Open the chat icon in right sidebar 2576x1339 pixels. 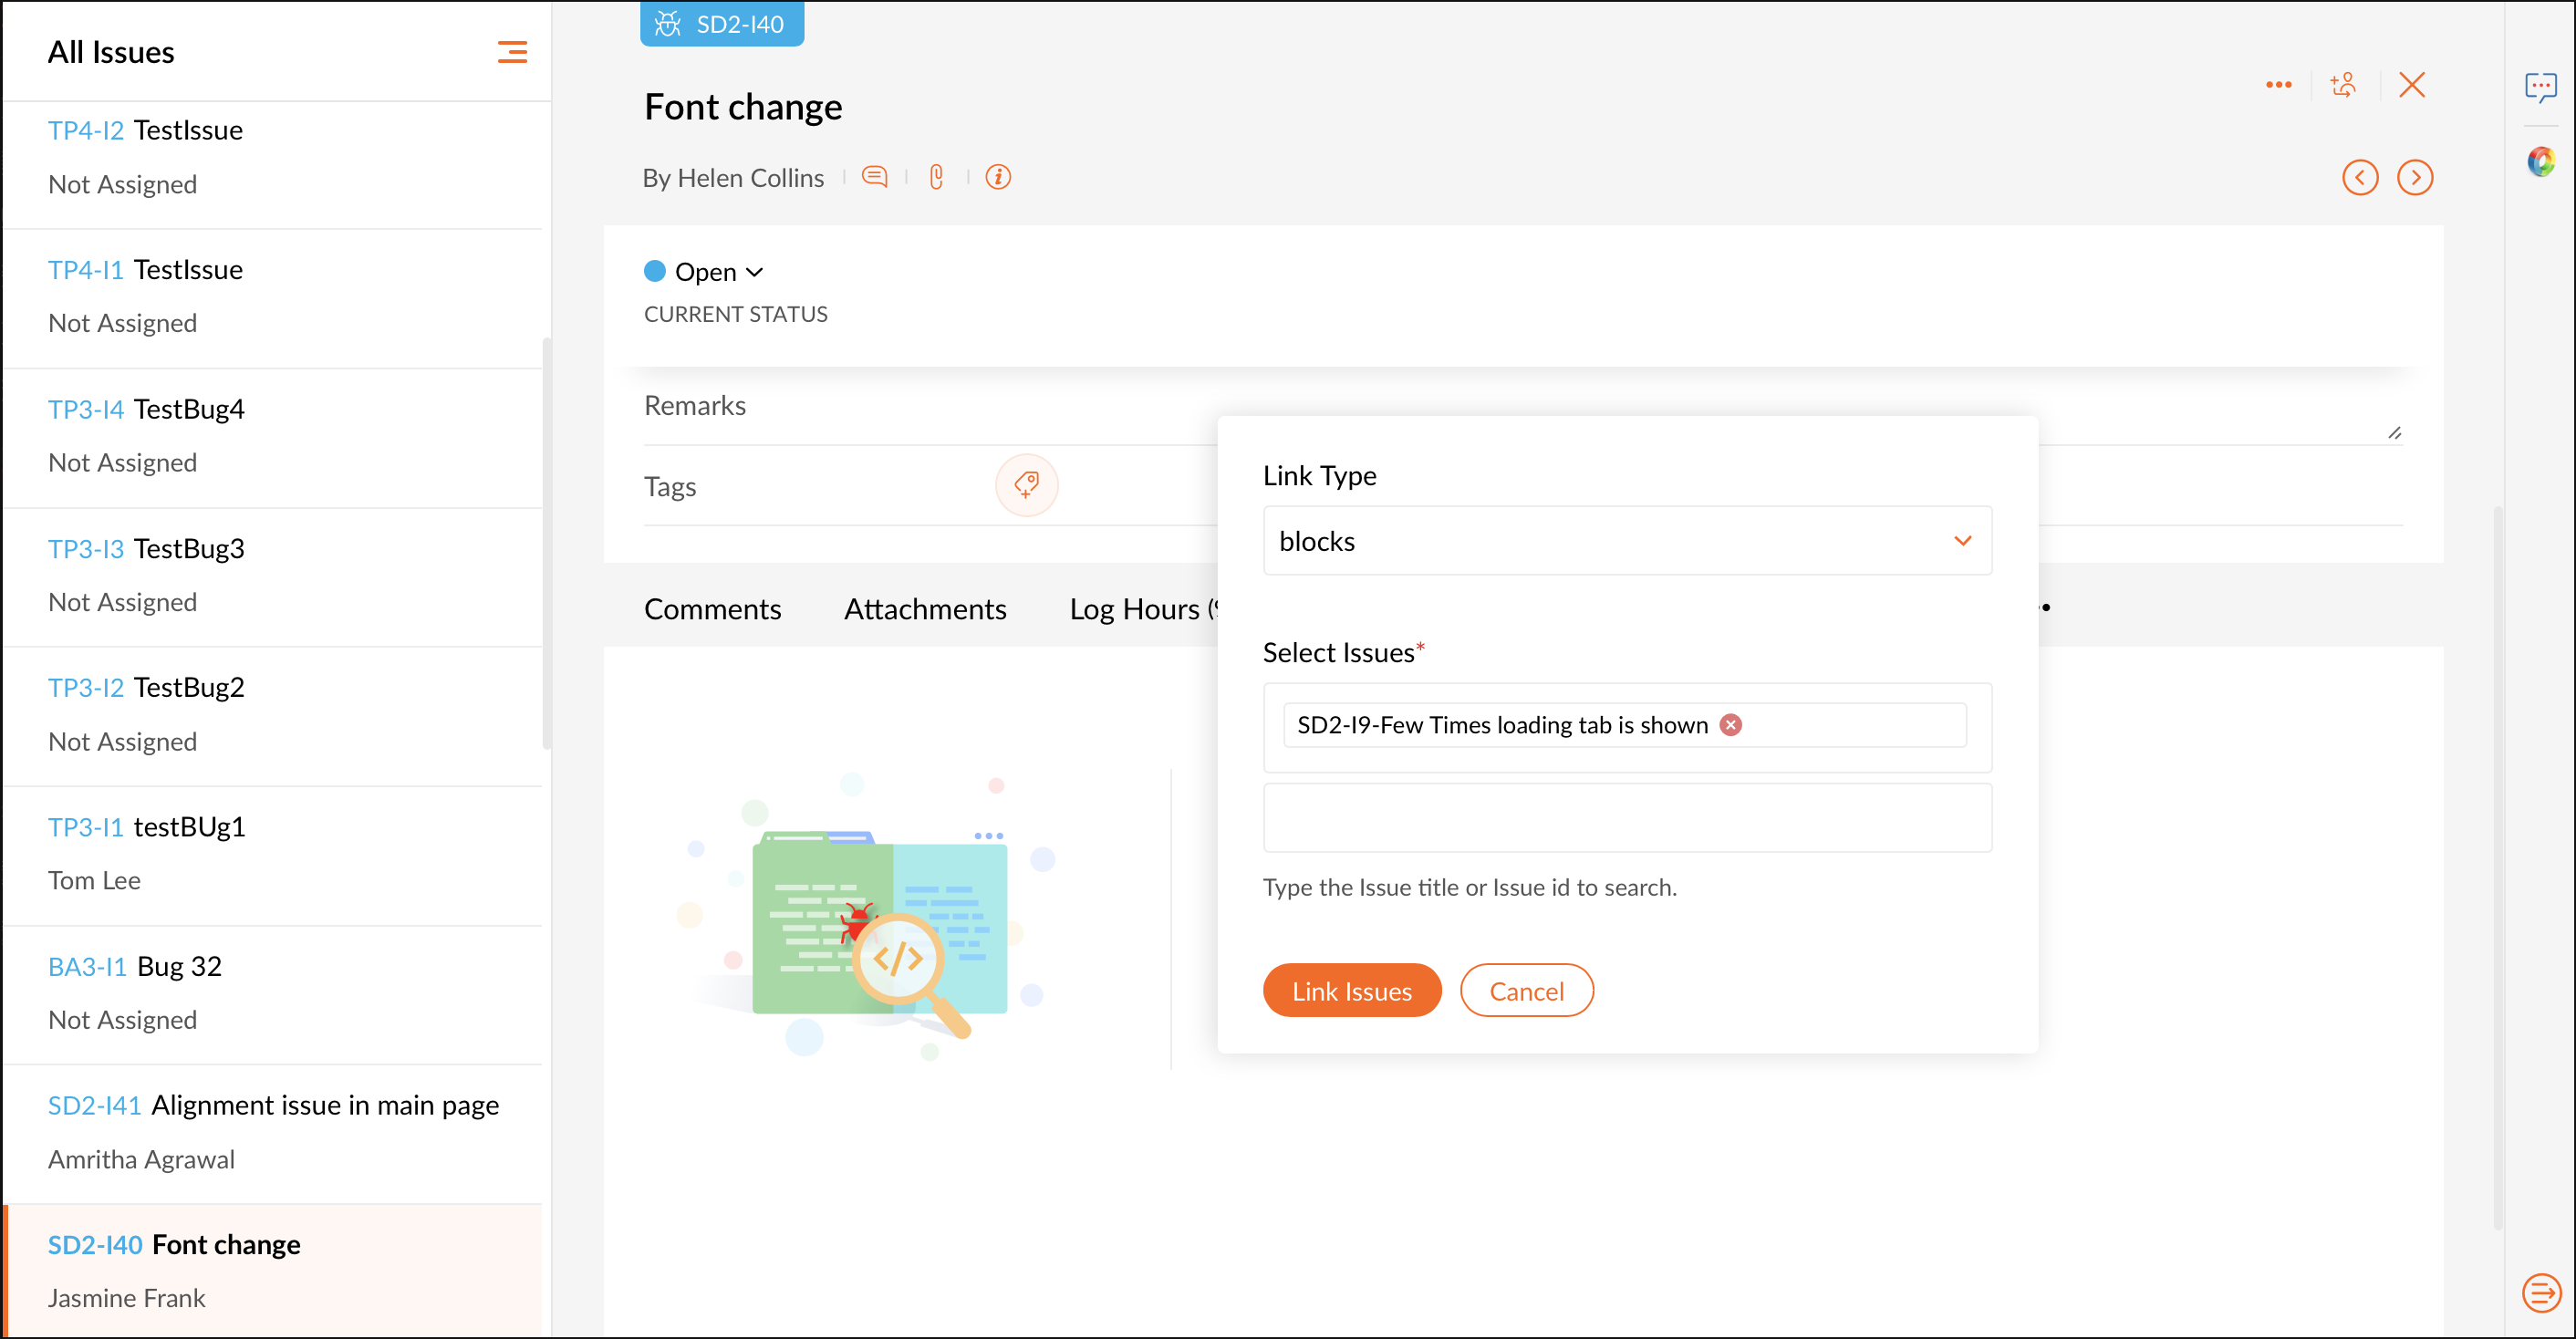click(2541, 87)
